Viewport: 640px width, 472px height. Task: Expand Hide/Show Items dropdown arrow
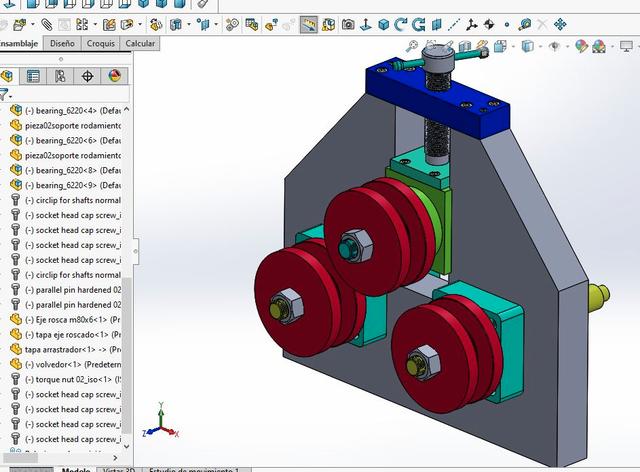point(567,46)
